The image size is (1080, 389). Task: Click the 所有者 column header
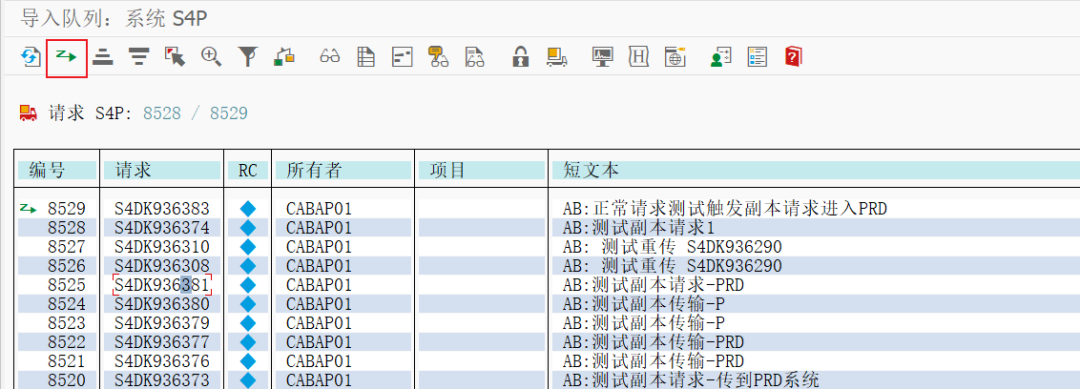point(344,170)
